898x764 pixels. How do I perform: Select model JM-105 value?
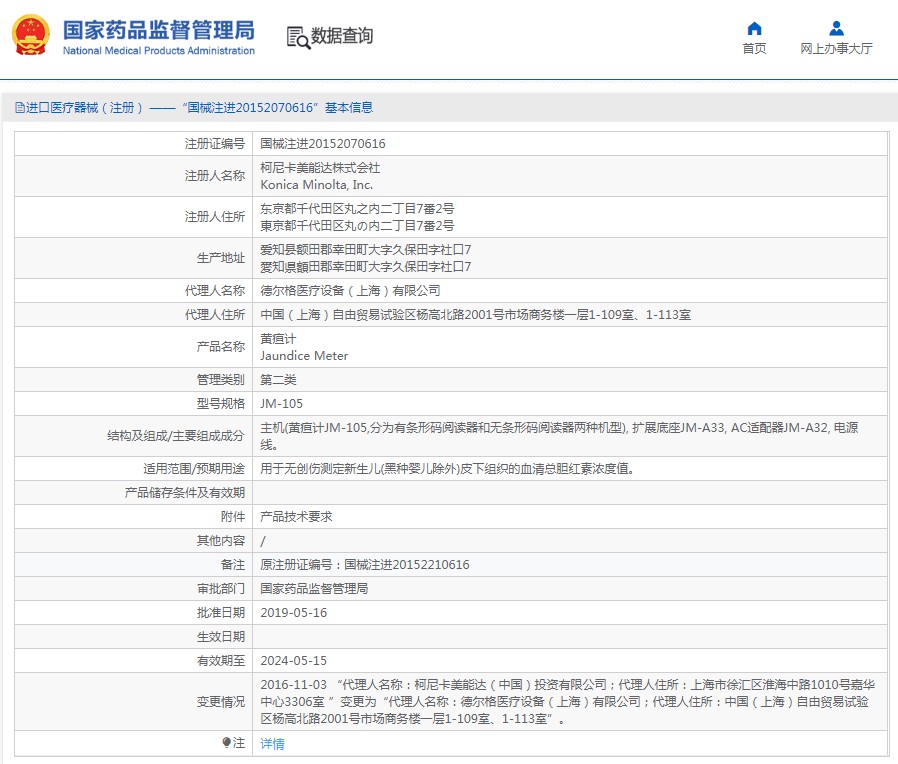pyautogui.click(x=281, y=404)
